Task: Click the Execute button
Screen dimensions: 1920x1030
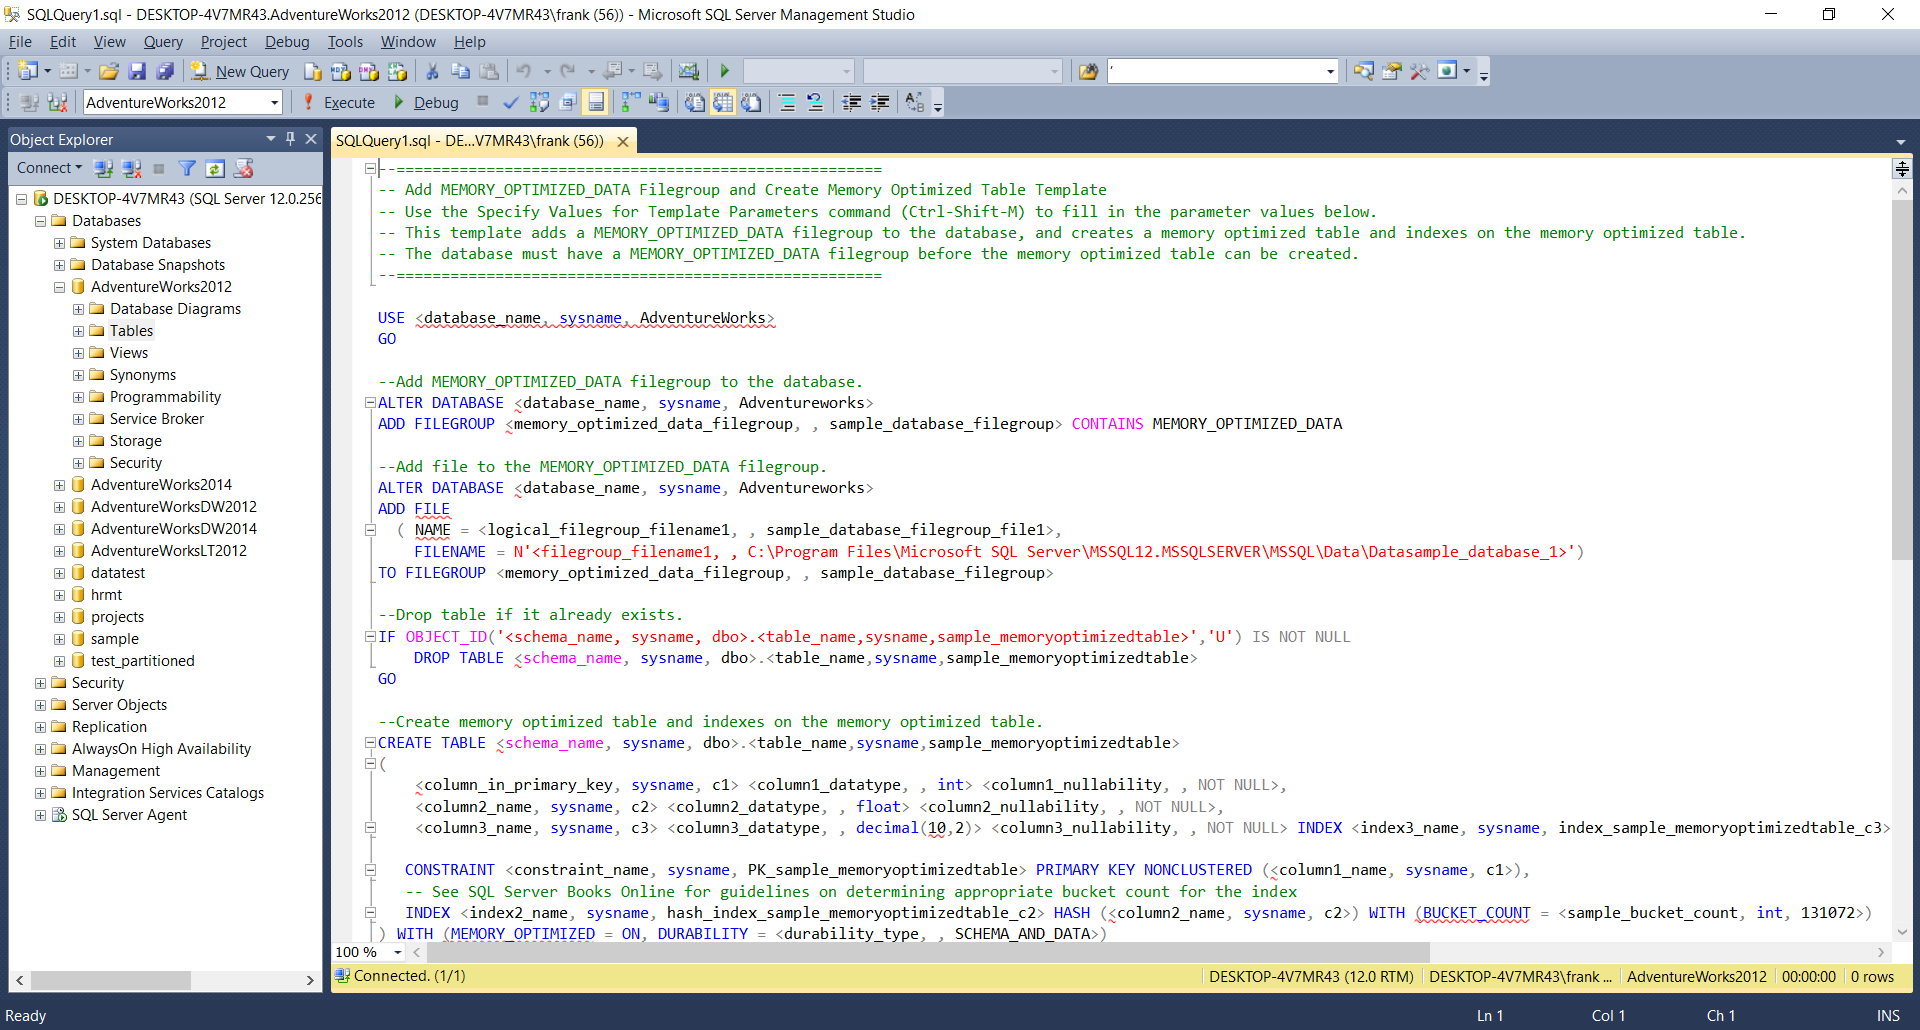Action: coord(339,102)
